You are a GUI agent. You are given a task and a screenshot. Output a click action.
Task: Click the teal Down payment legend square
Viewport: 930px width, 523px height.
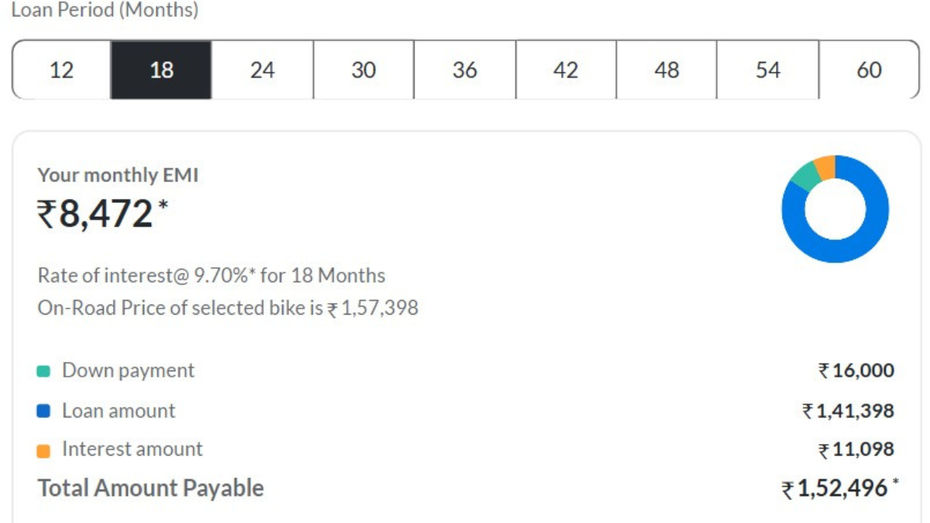point(43,371)
